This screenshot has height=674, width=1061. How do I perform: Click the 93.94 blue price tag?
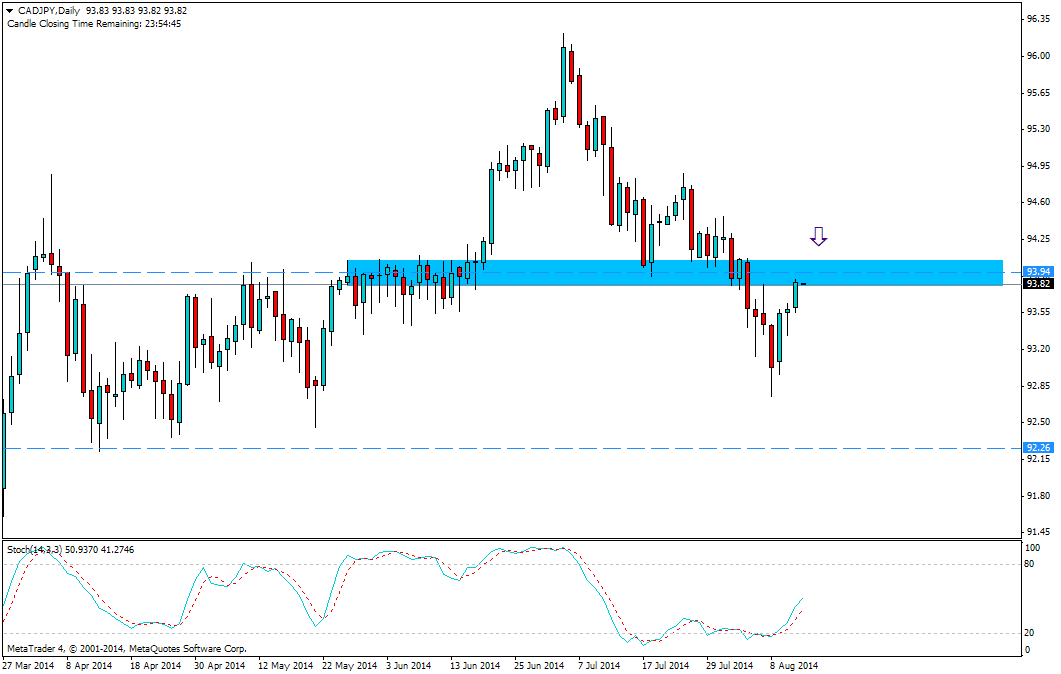pos(1038,272)
